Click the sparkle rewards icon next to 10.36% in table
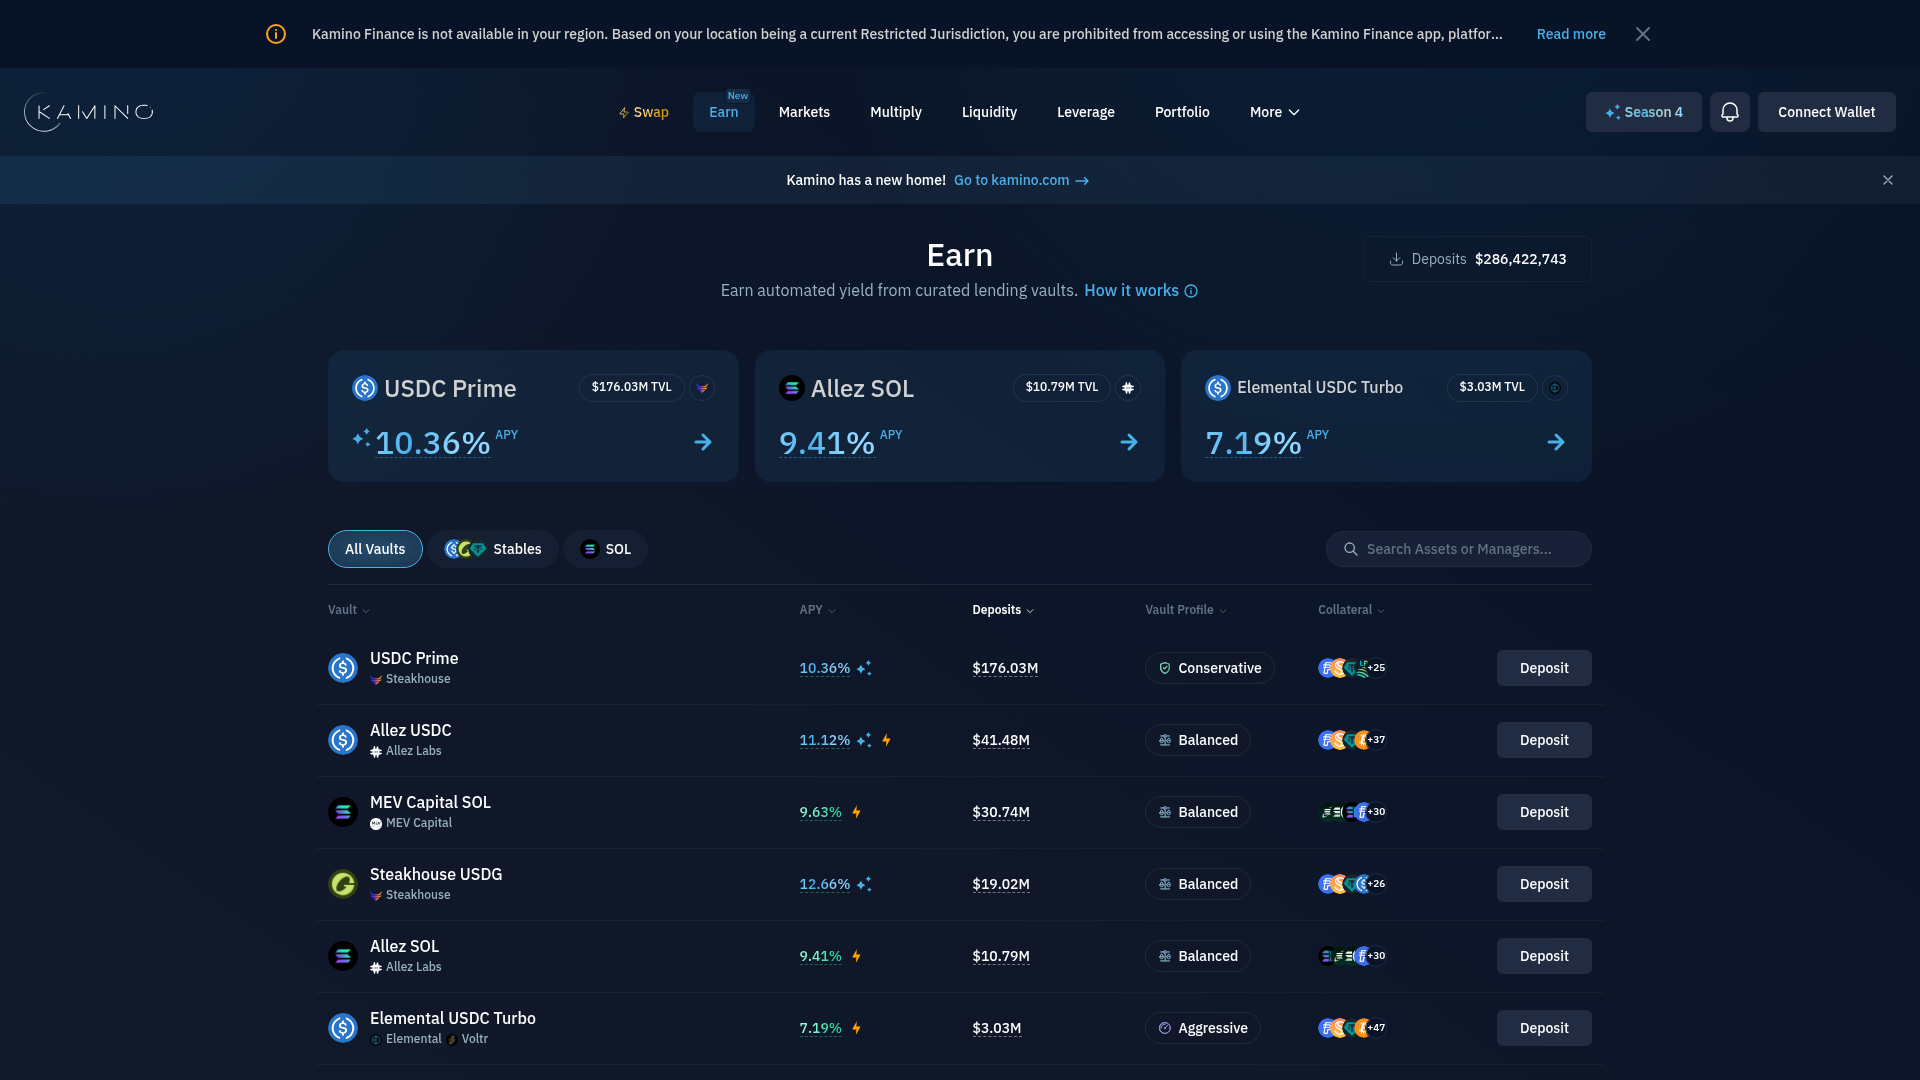1920x1080 pixels. click(x=864, y=668)
